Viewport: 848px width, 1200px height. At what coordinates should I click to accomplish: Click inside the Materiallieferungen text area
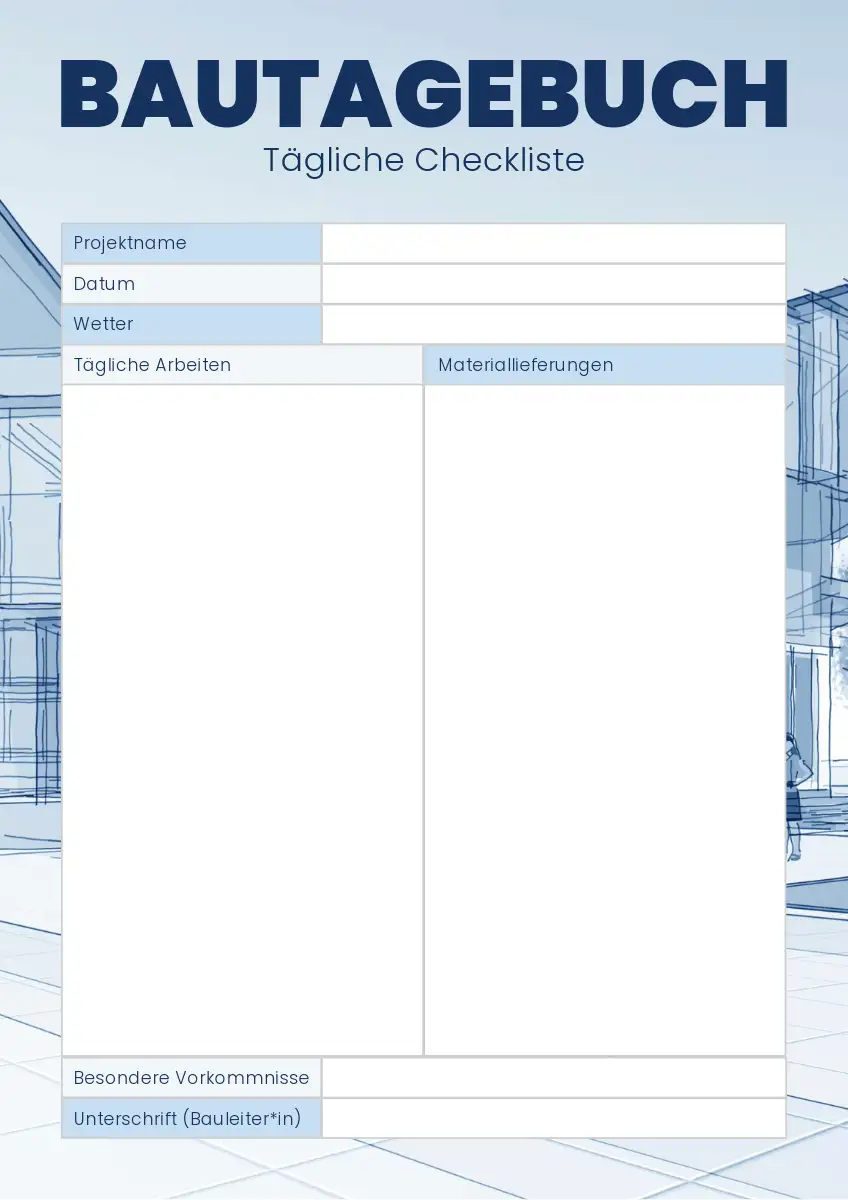[604, 718]
